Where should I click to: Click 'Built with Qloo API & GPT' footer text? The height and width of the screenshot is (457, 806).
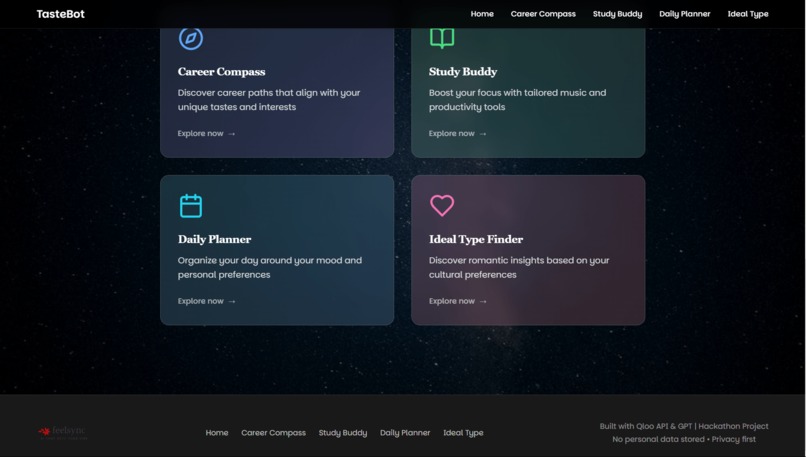tap(684, 426)
